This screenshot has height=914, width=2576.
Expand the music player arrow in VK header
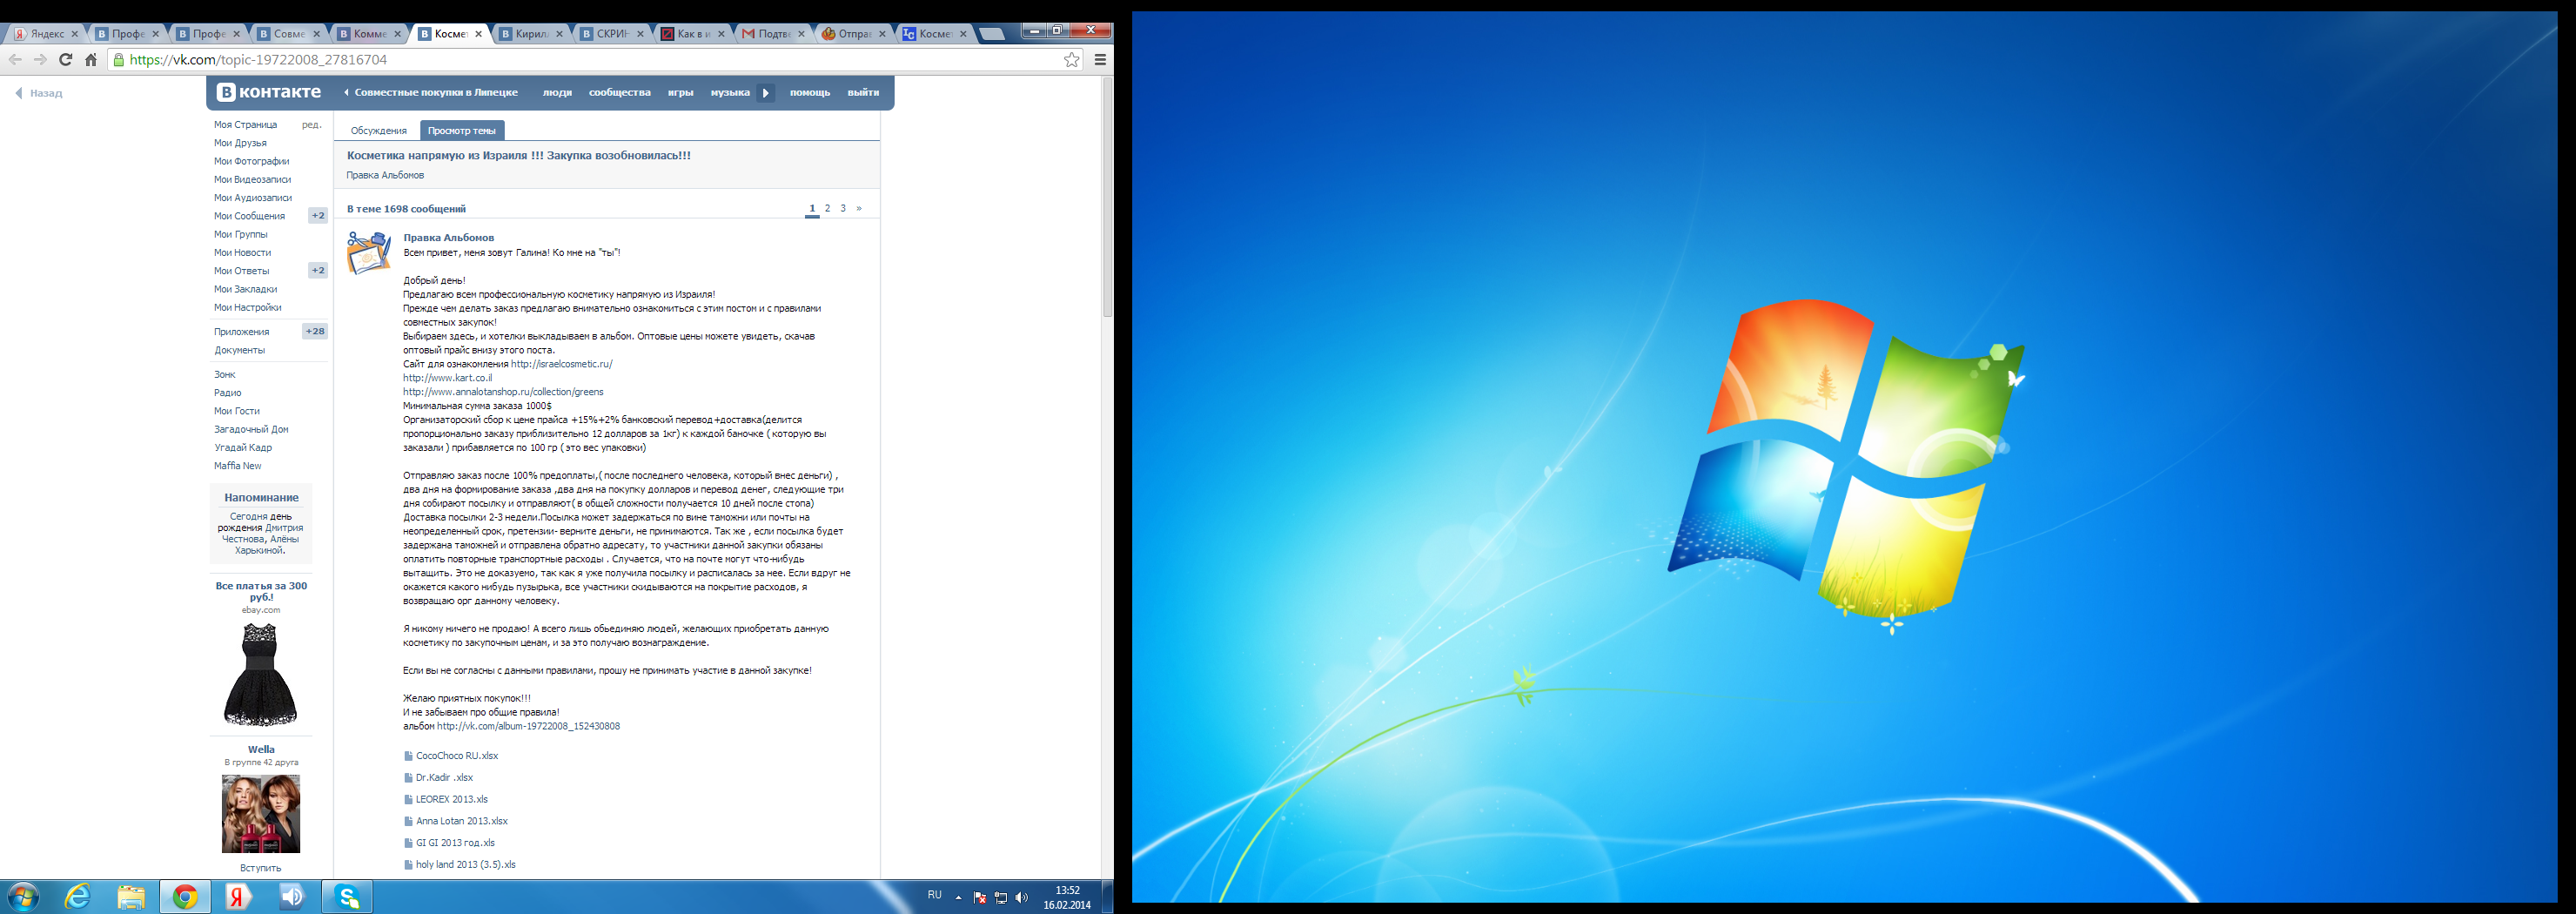pyautogui.click(x=765, y=93)
